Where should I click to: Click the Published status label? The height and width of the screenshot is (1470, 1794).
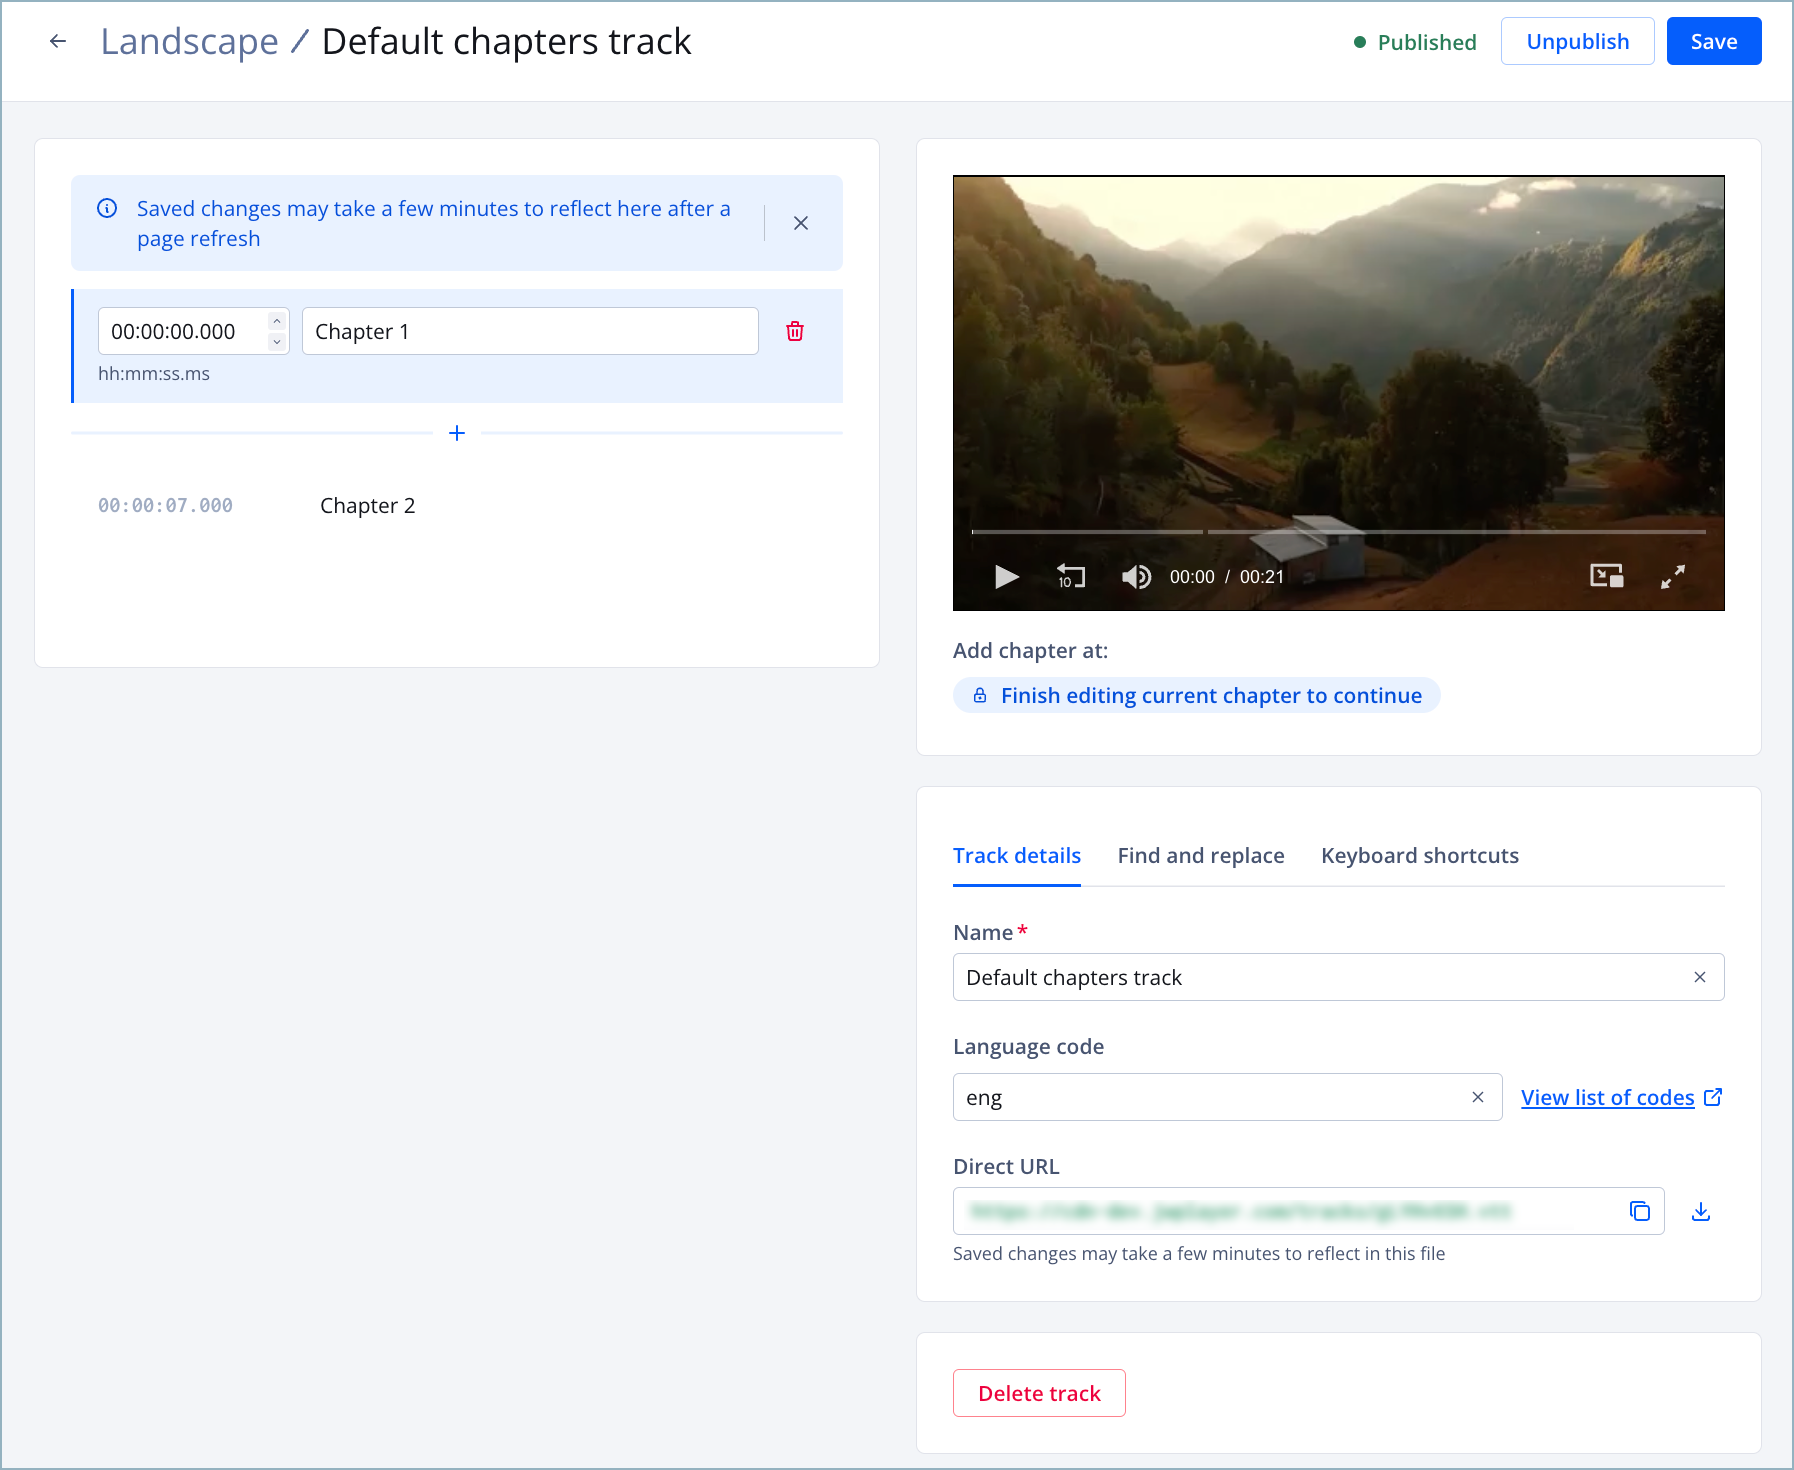point(1427,42)
